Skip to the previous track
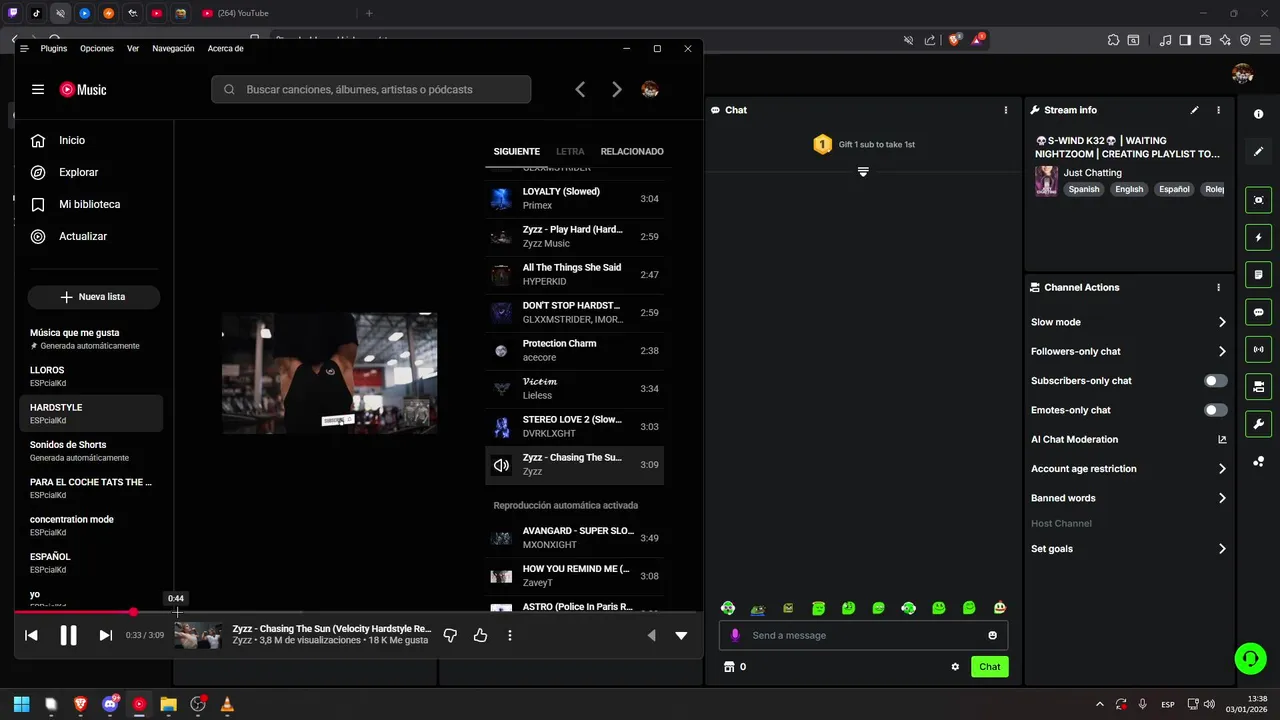Screen dimensions: 1280x720 pos(31,635)
